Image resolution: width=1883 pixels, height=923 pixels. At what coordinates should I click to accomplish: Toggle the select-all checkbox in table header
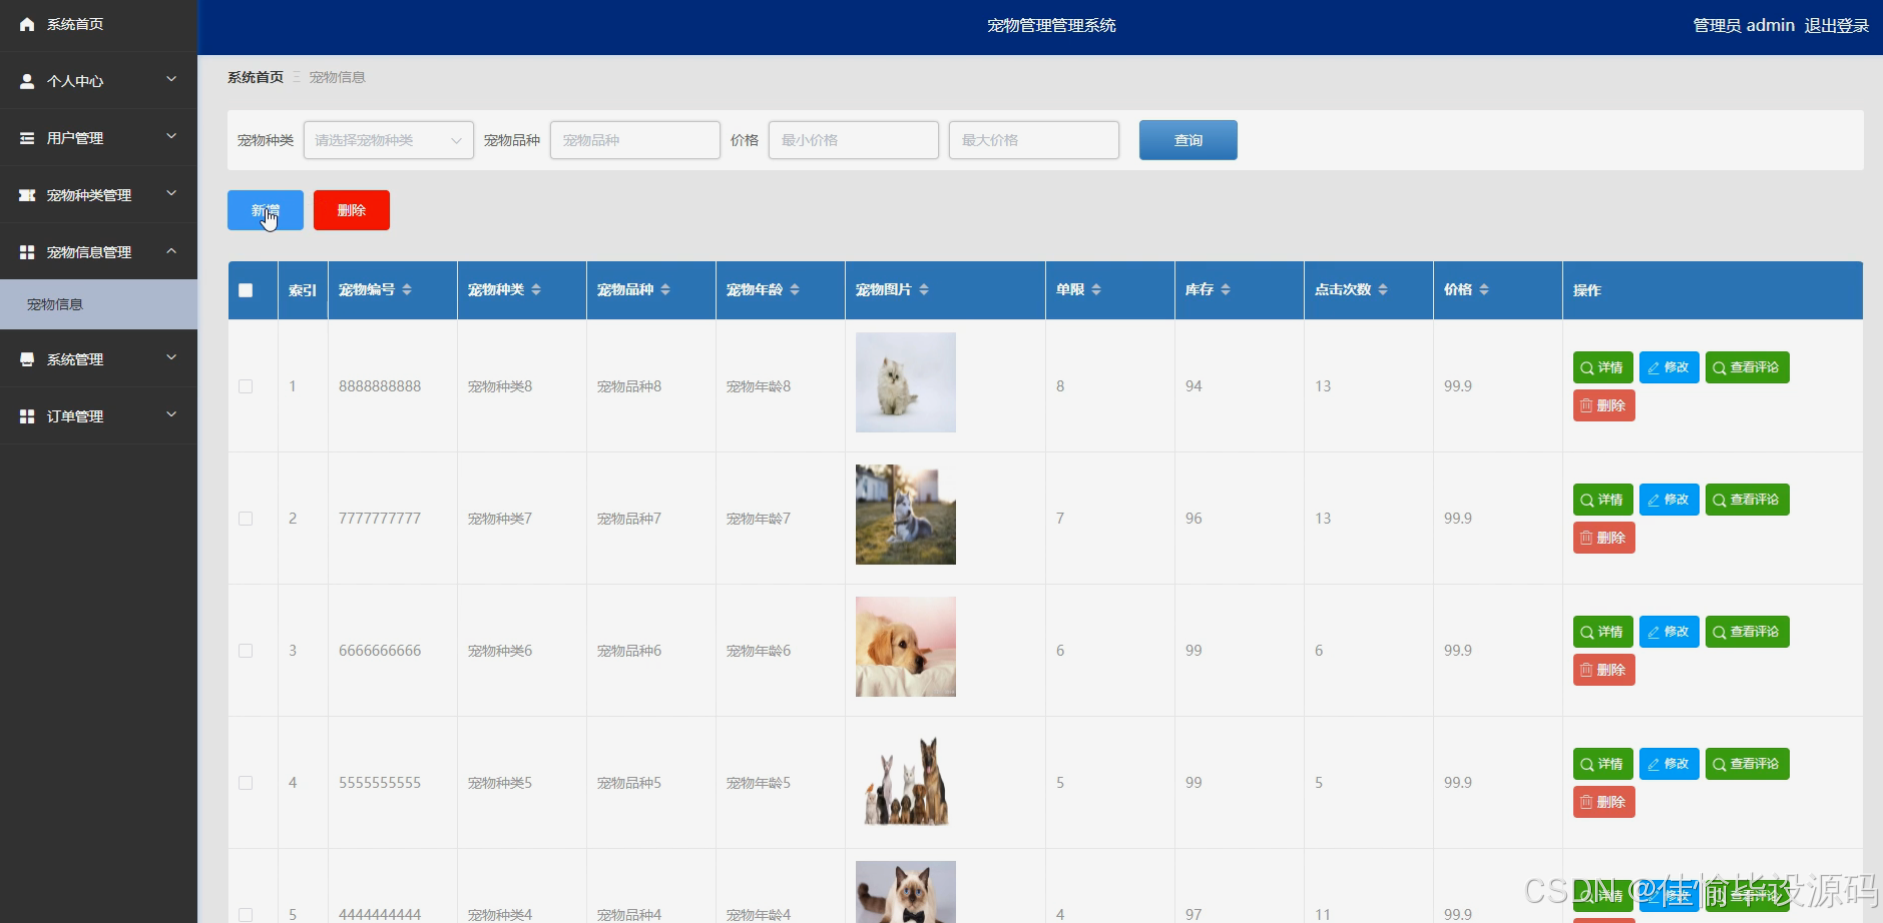(x=245, y=290)
